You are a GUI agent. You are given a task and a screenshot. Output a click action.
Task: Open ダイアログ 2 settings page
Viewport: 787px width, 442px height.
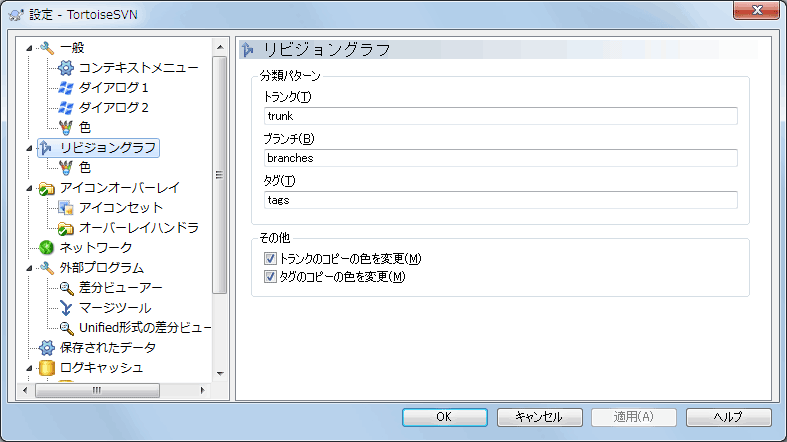(x=113, y=108)
